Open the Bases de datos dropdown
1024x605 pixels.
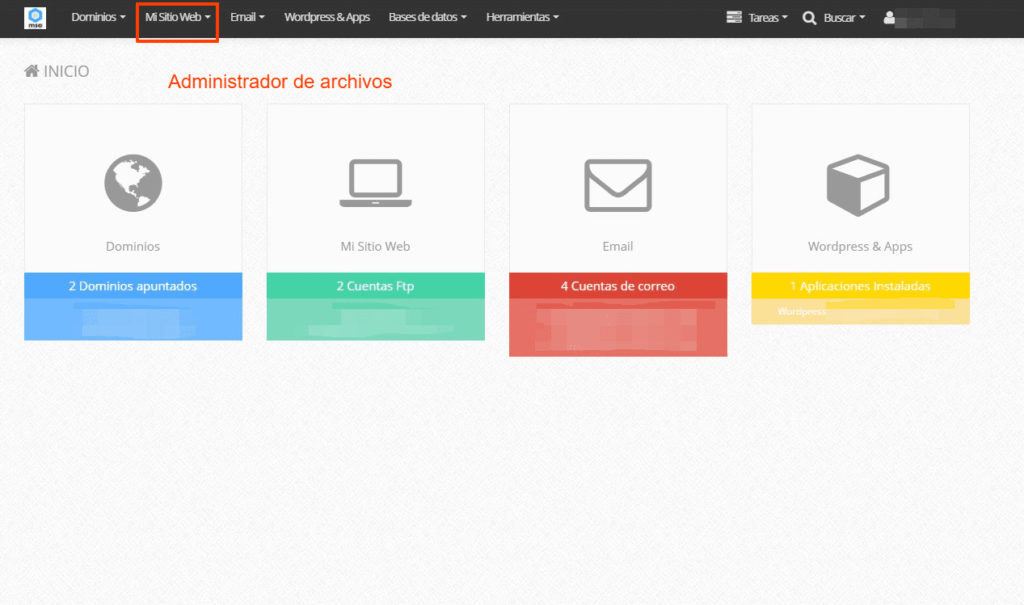pos(428,17)
